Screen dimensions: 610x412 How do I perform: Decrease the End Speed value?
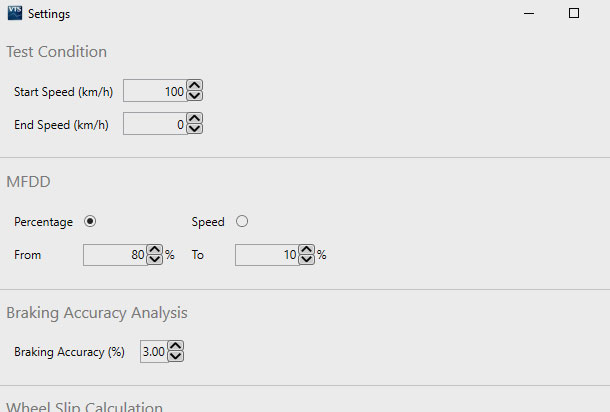pos(195,128)
